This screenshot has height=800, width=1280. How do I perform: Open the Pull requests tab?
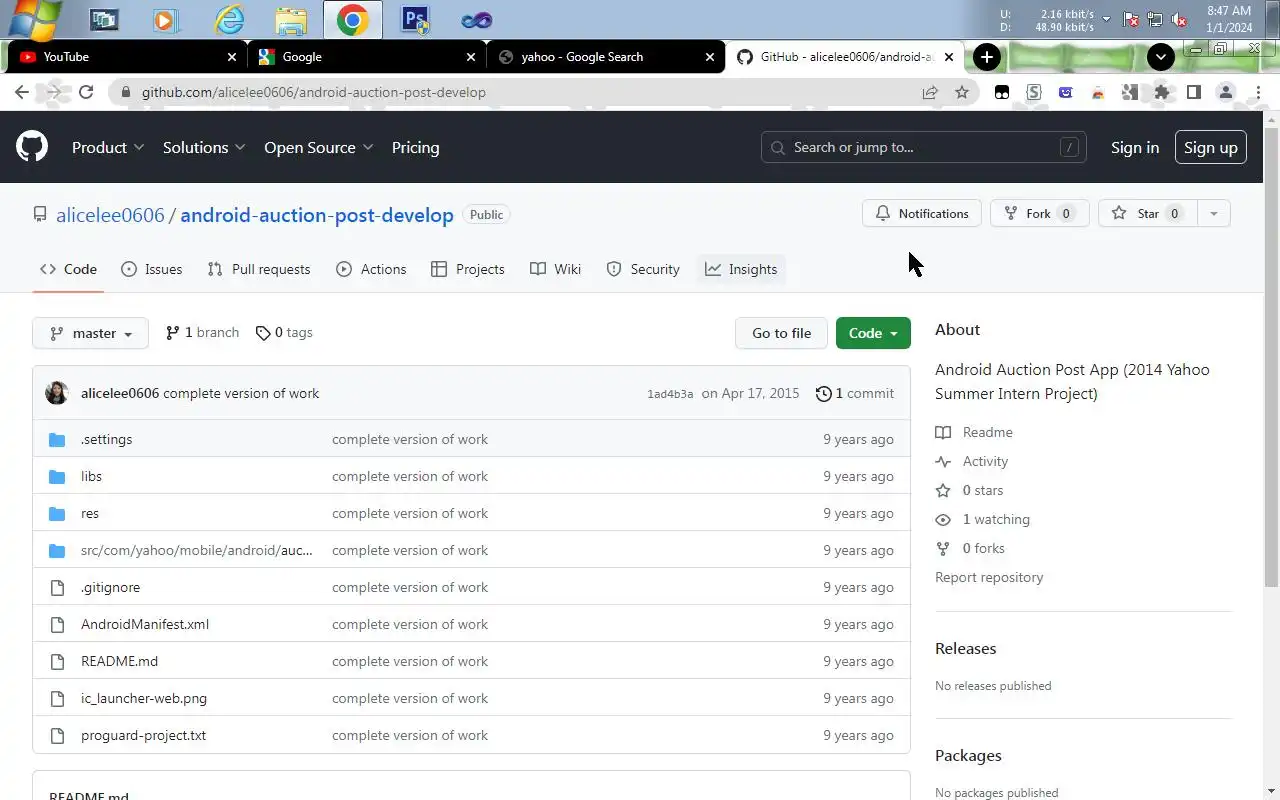(x=259, y=269)
